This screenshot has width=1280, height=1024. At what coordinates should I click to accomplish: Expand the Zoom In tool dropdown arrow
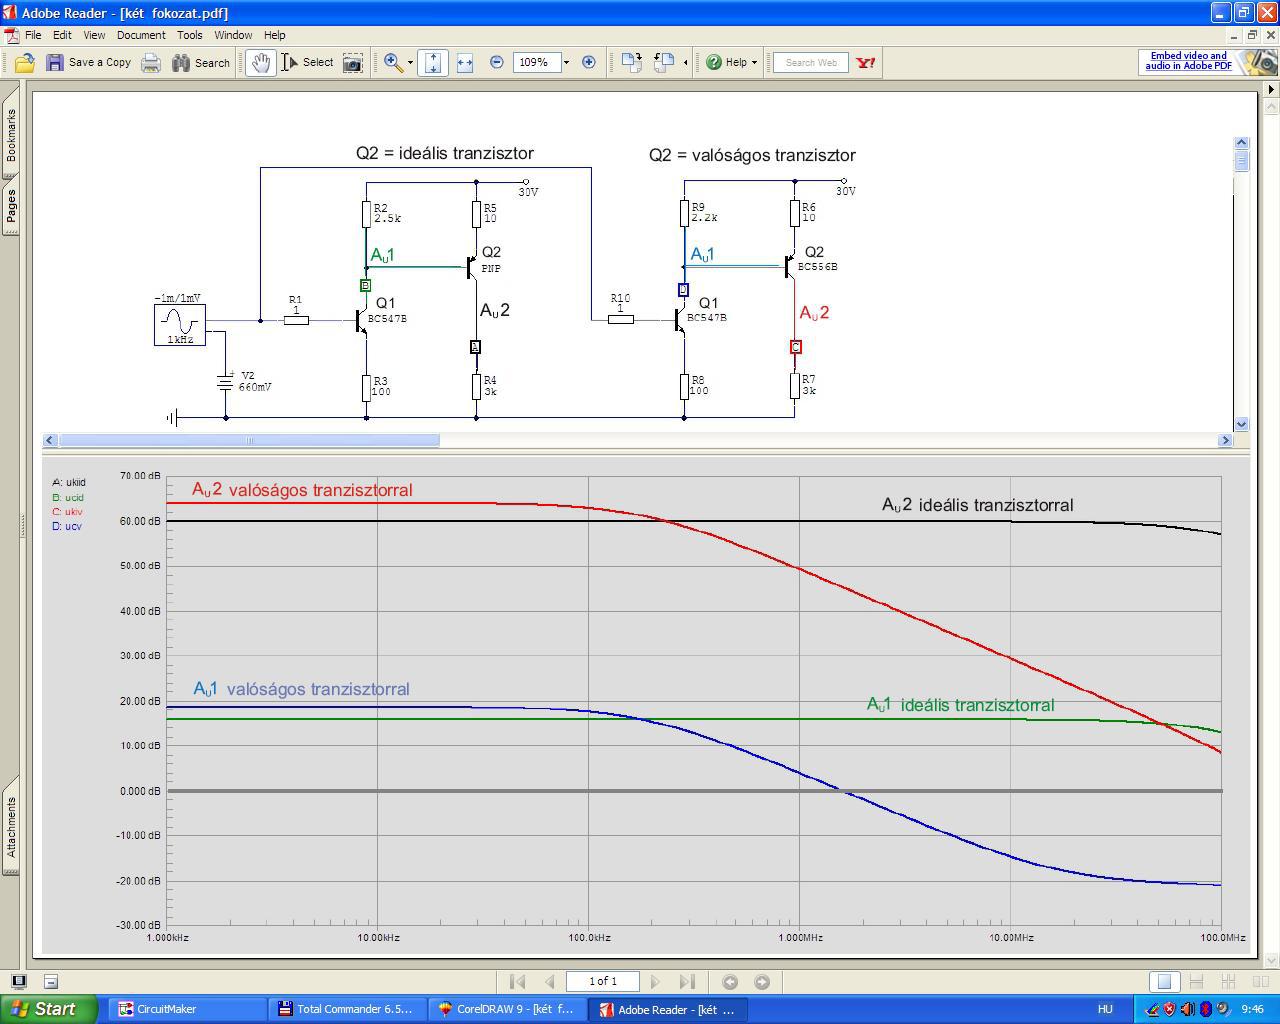click(x=410, y=63)
